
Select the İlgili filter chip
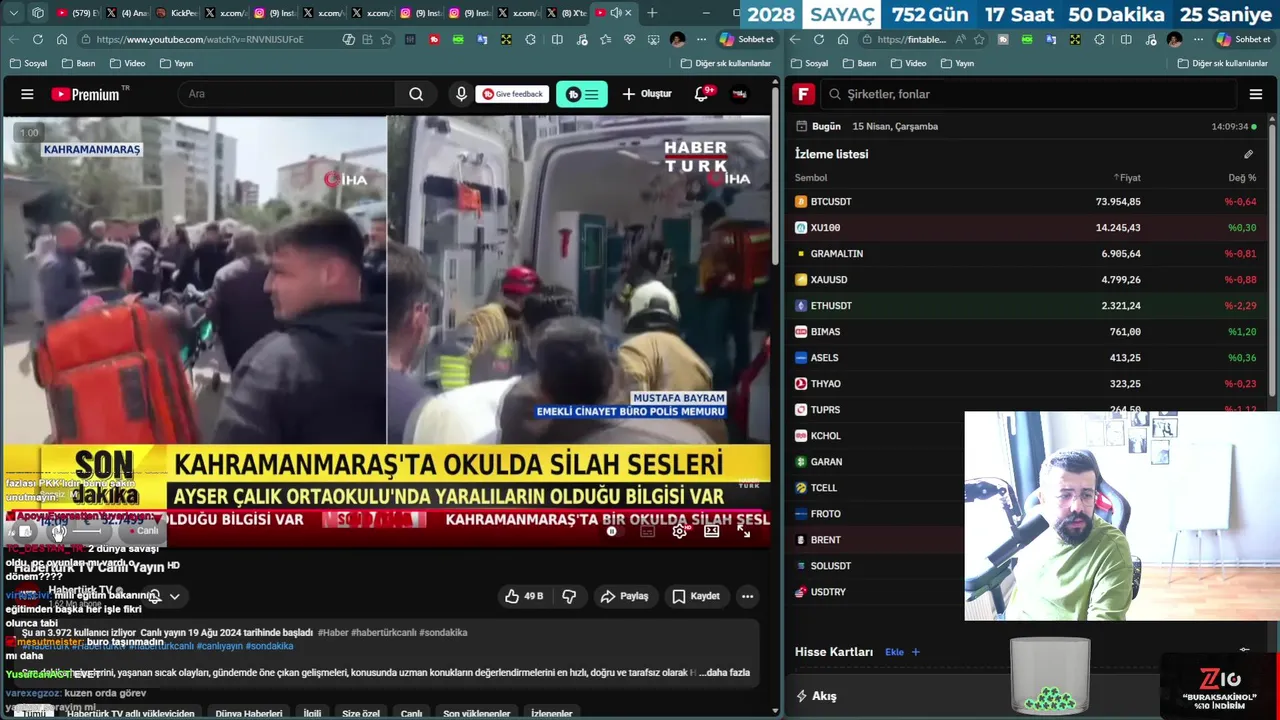point(312,713)
